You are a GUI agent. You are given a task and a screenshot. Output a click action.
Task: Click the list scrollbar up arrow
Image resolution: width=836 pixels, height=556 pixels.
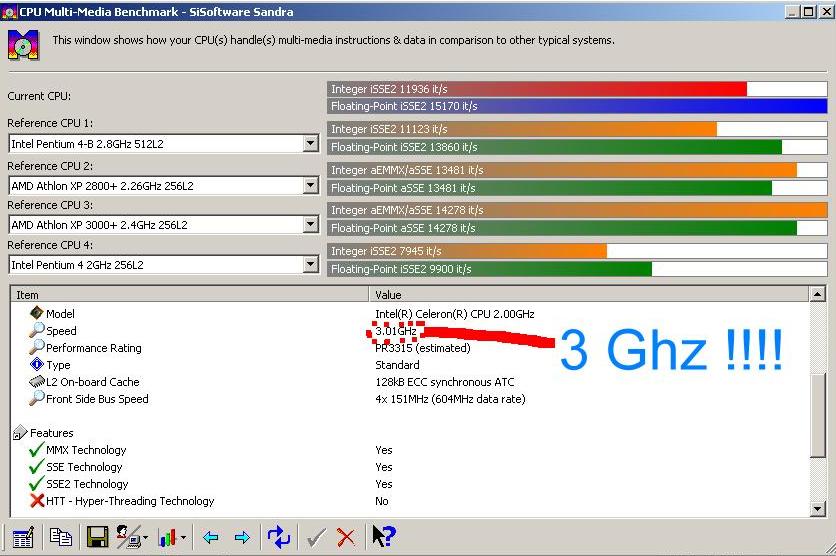pyautogui.click(x=817, y=294)
